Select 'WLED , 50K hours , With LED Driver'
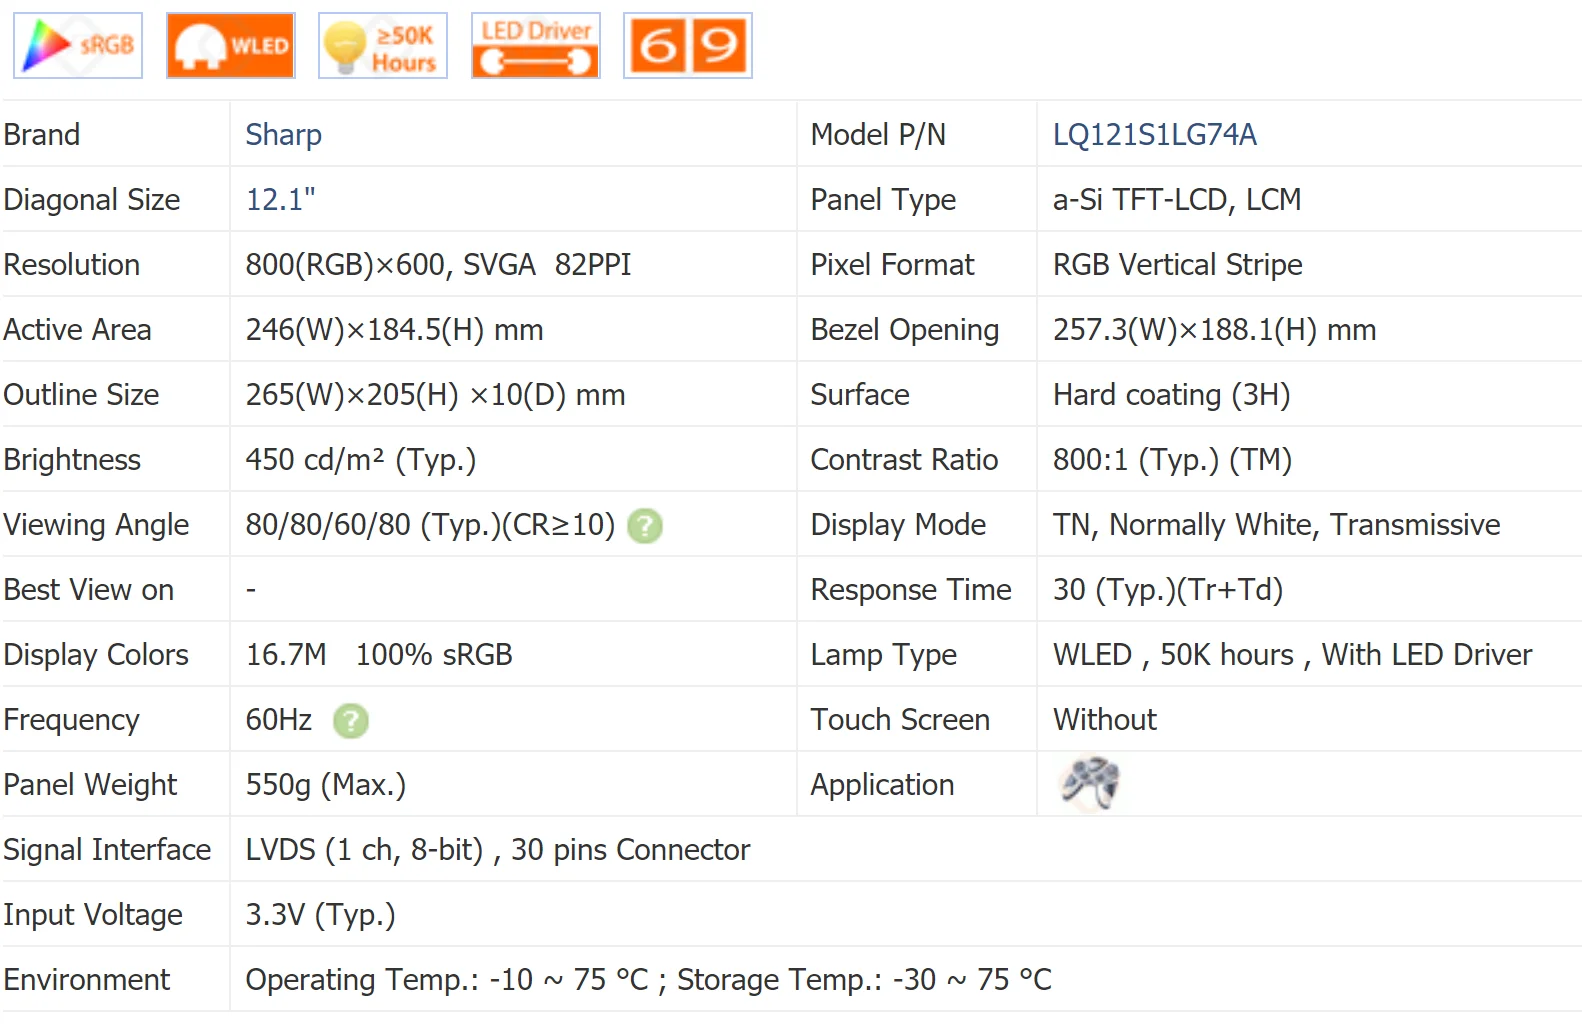 [x=1293, y=655]
